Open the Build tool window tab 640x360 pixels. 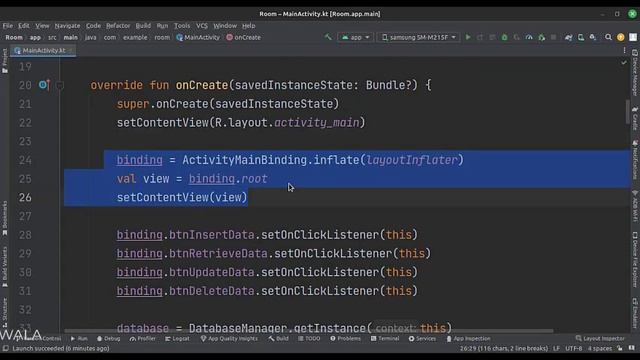pyautogui.click(x=278, y=338)
